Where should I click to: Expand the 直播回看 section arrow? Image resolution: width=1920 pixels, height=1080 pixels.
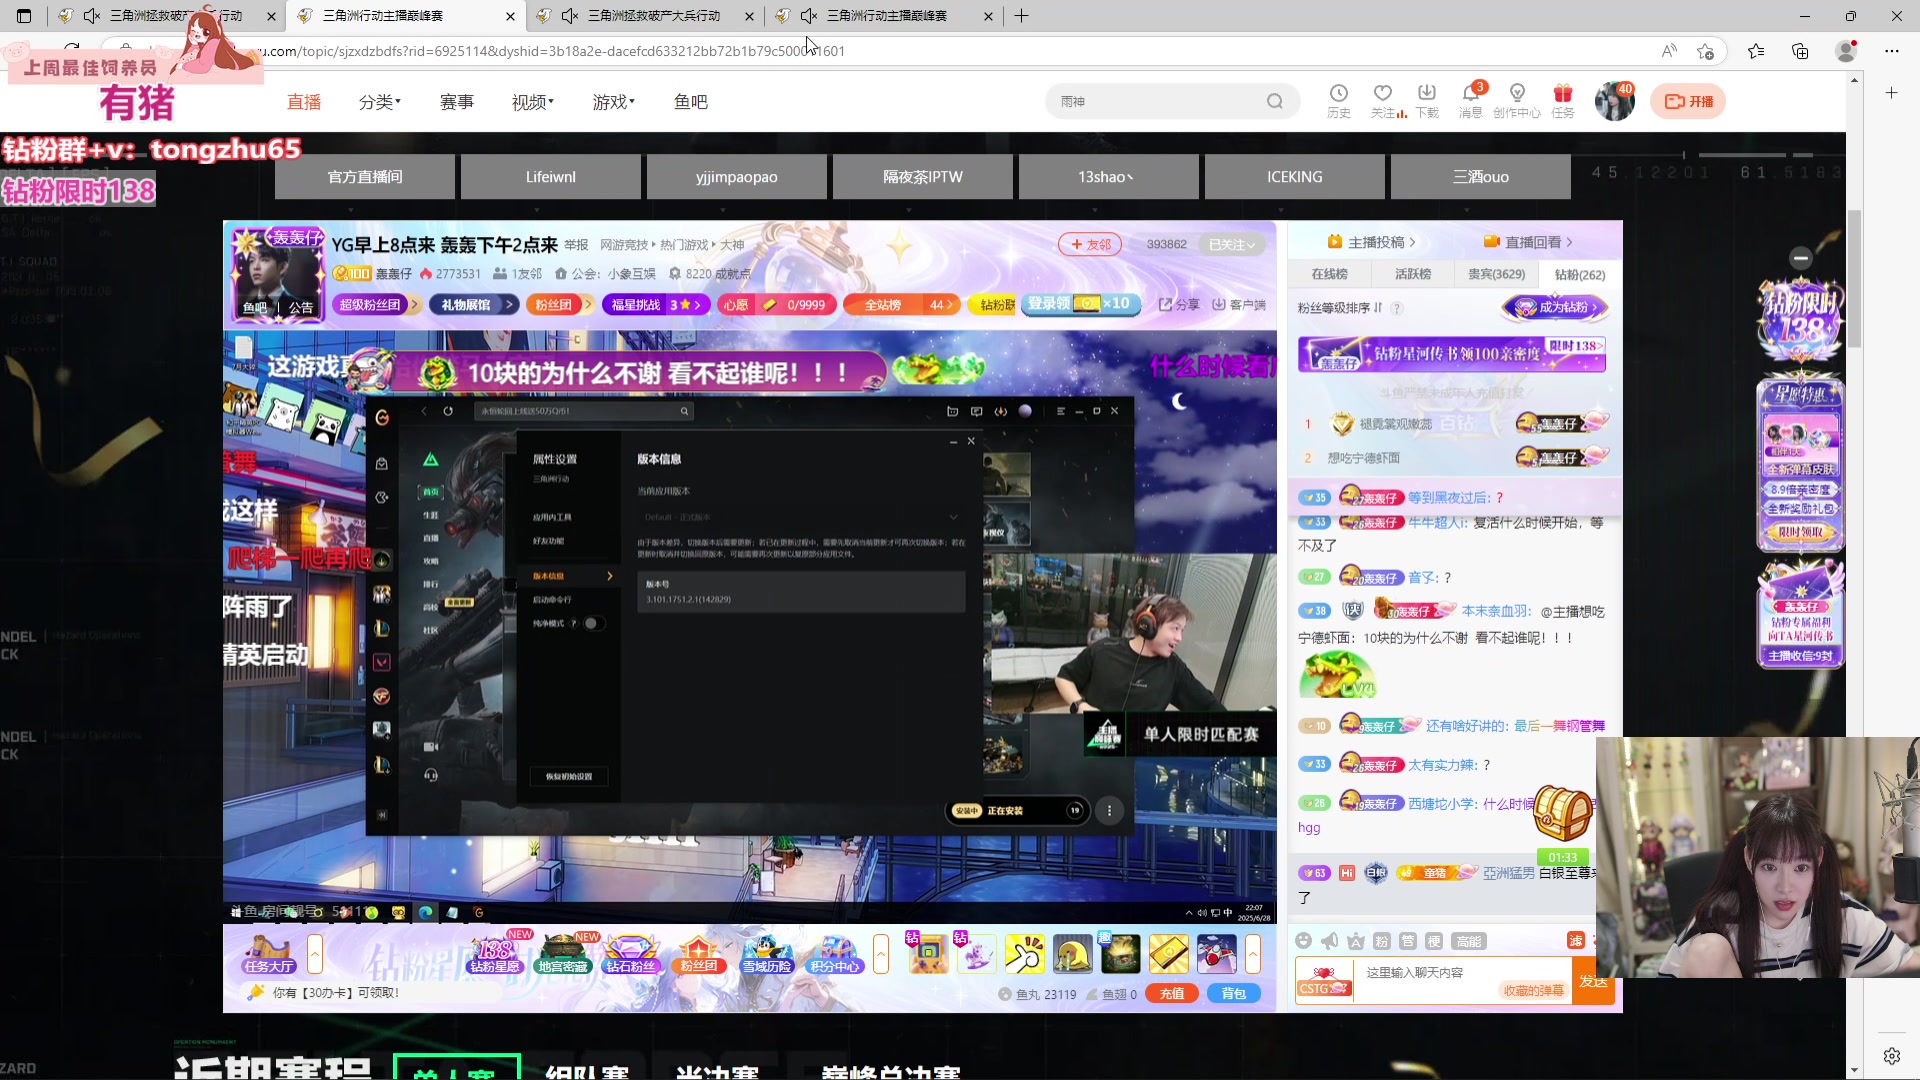(x=1569, y=242)
